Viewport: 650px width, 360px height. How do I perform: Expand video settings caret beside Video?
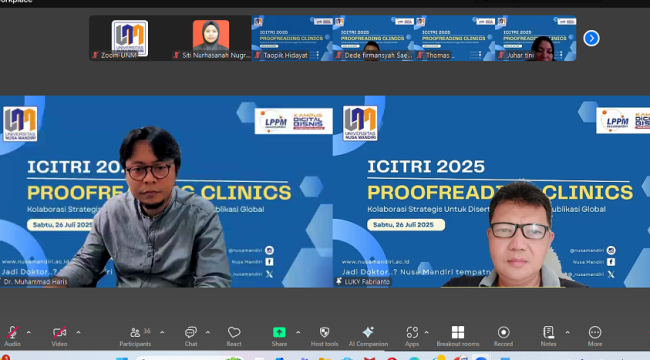(x=78, y=332)
